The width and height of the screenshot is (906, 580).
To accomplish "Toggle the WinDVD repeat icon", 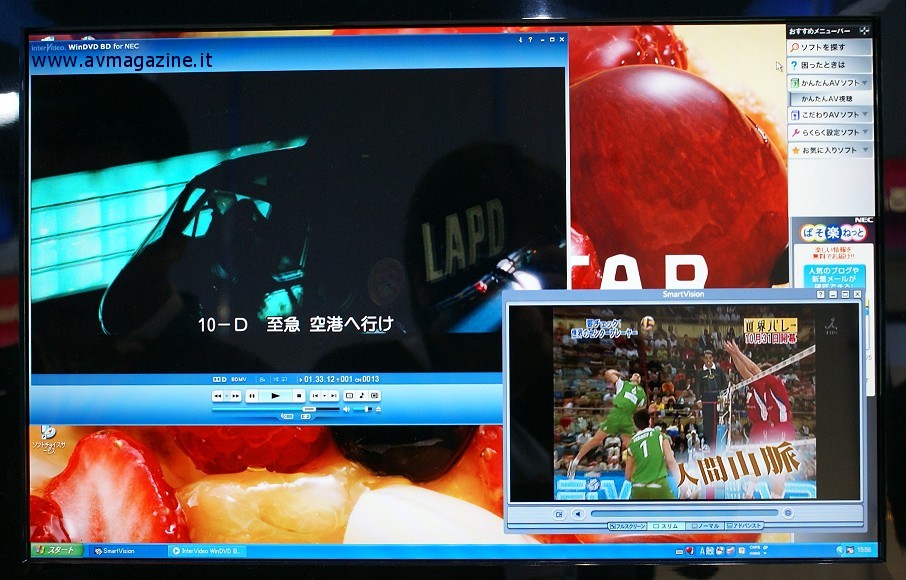I will (285, 379).
